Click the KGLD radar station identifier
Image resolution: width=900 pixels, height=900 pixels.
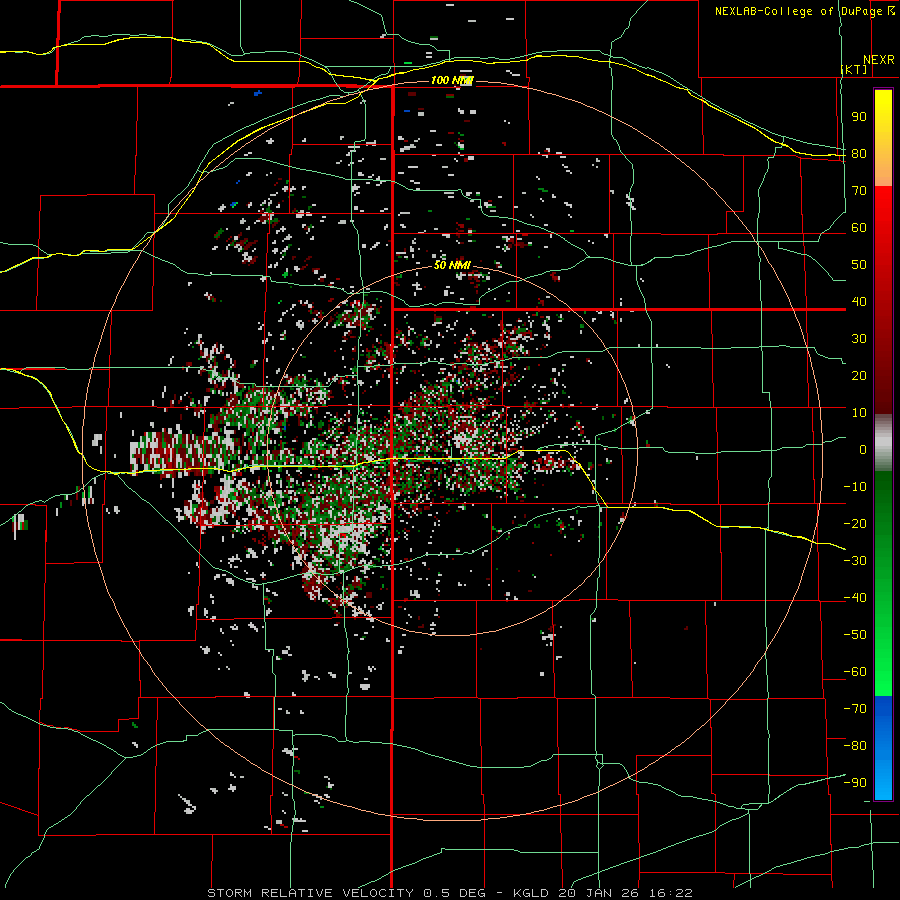click(529, 893)
